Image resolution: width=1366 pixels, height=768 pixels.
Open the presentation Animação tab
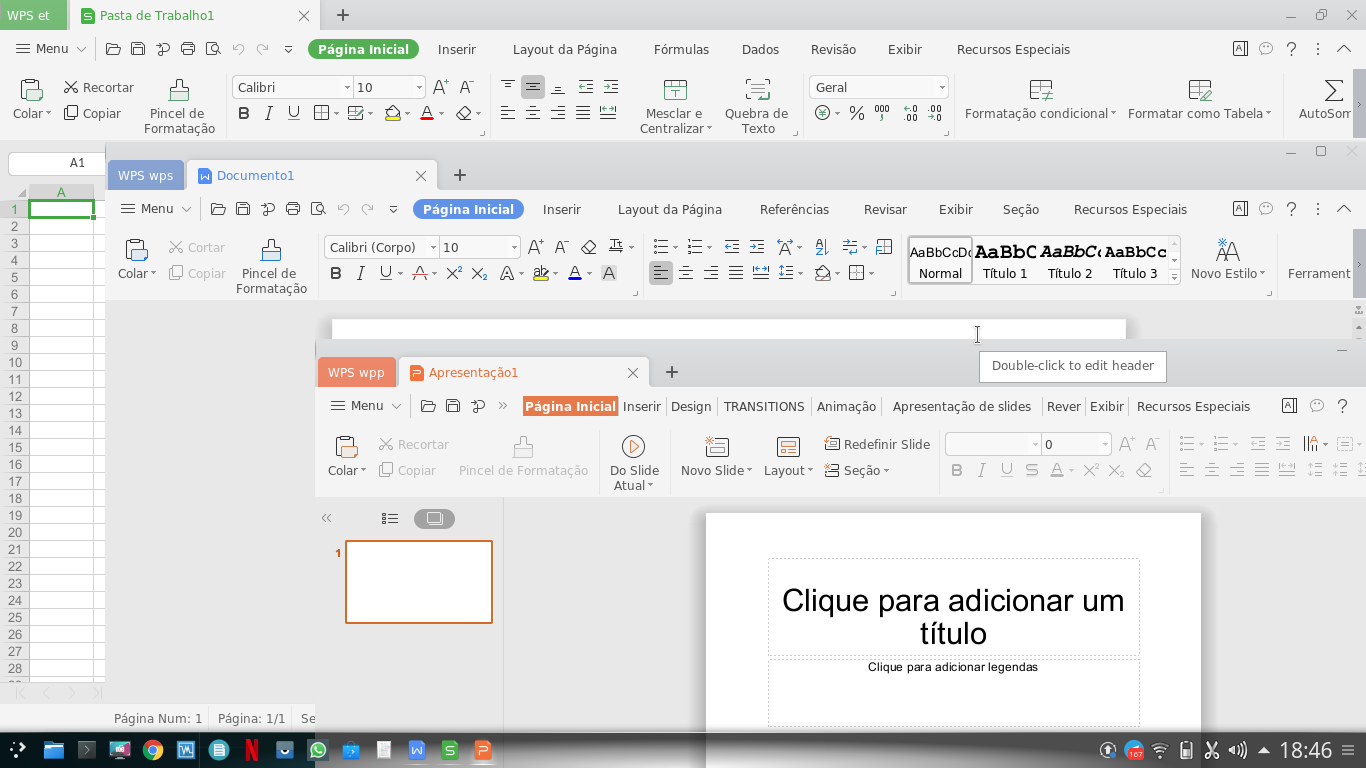click(x=846, y=406)
